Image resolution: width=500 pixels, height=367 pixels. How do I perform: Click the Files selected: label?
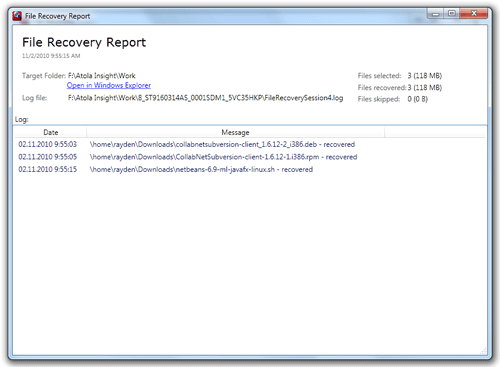coord(379,76)
